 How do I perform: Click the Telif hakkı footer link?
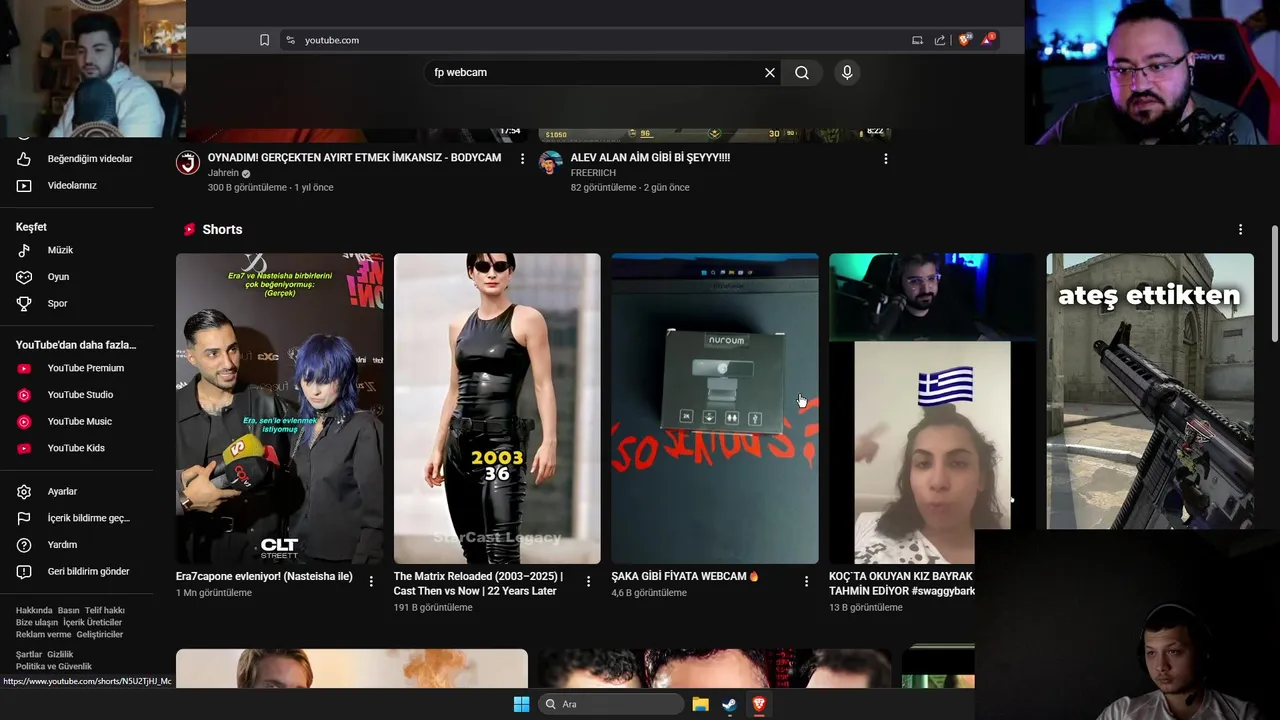tap(105, 610)
